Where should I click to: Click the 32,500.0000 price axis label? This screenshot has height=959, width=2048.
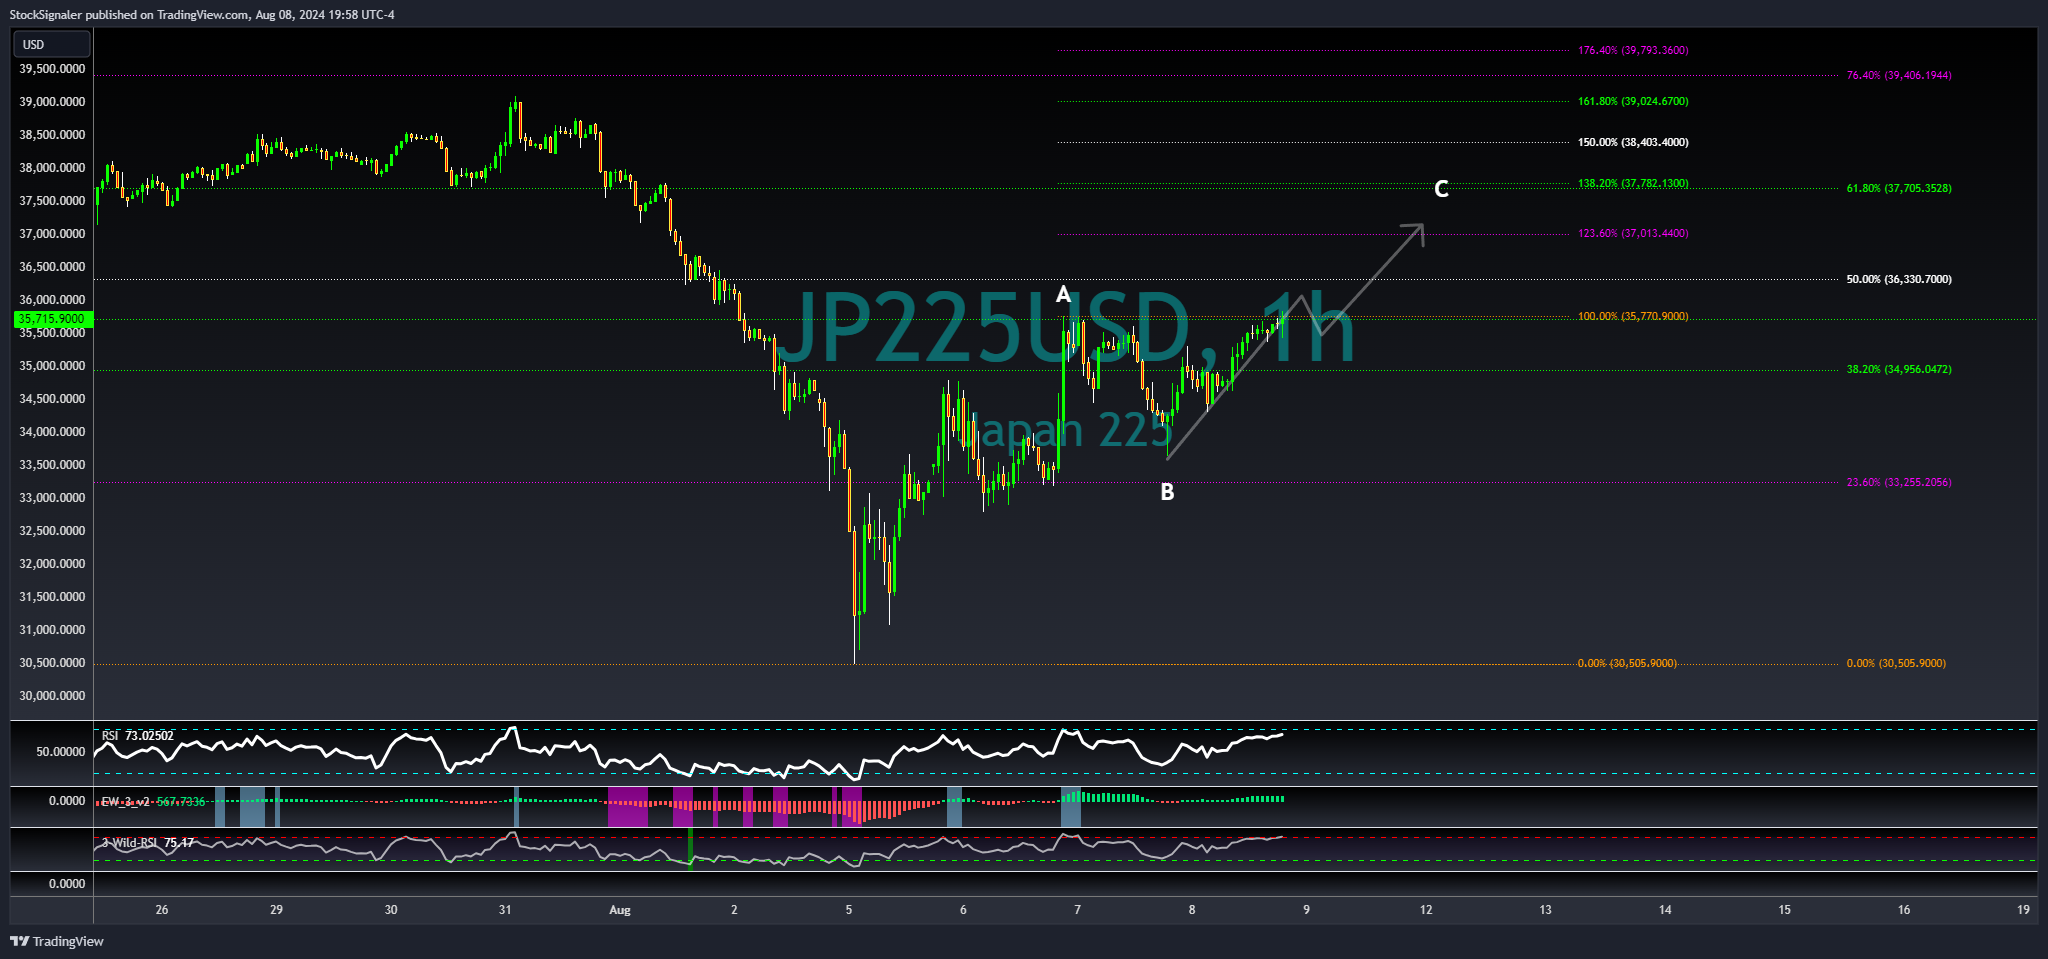pos(52,531)
